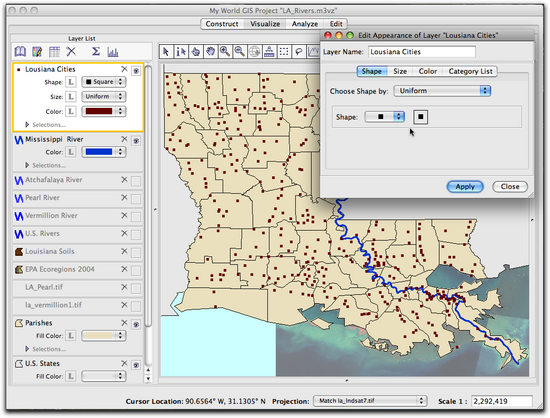The image size is (550, 418).
Task: Click the Mississippi River blue color swatch
Action: click(x=99, y=152)
